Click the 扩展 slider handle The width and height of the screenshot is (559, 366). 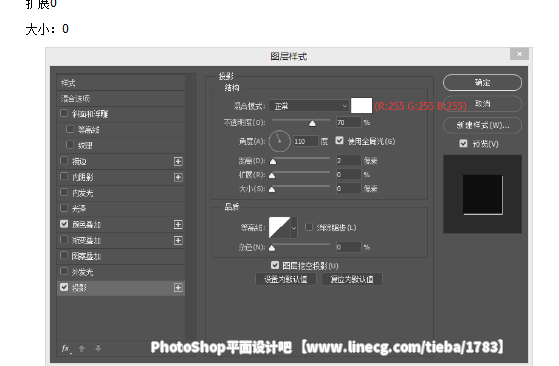[272, 175]
